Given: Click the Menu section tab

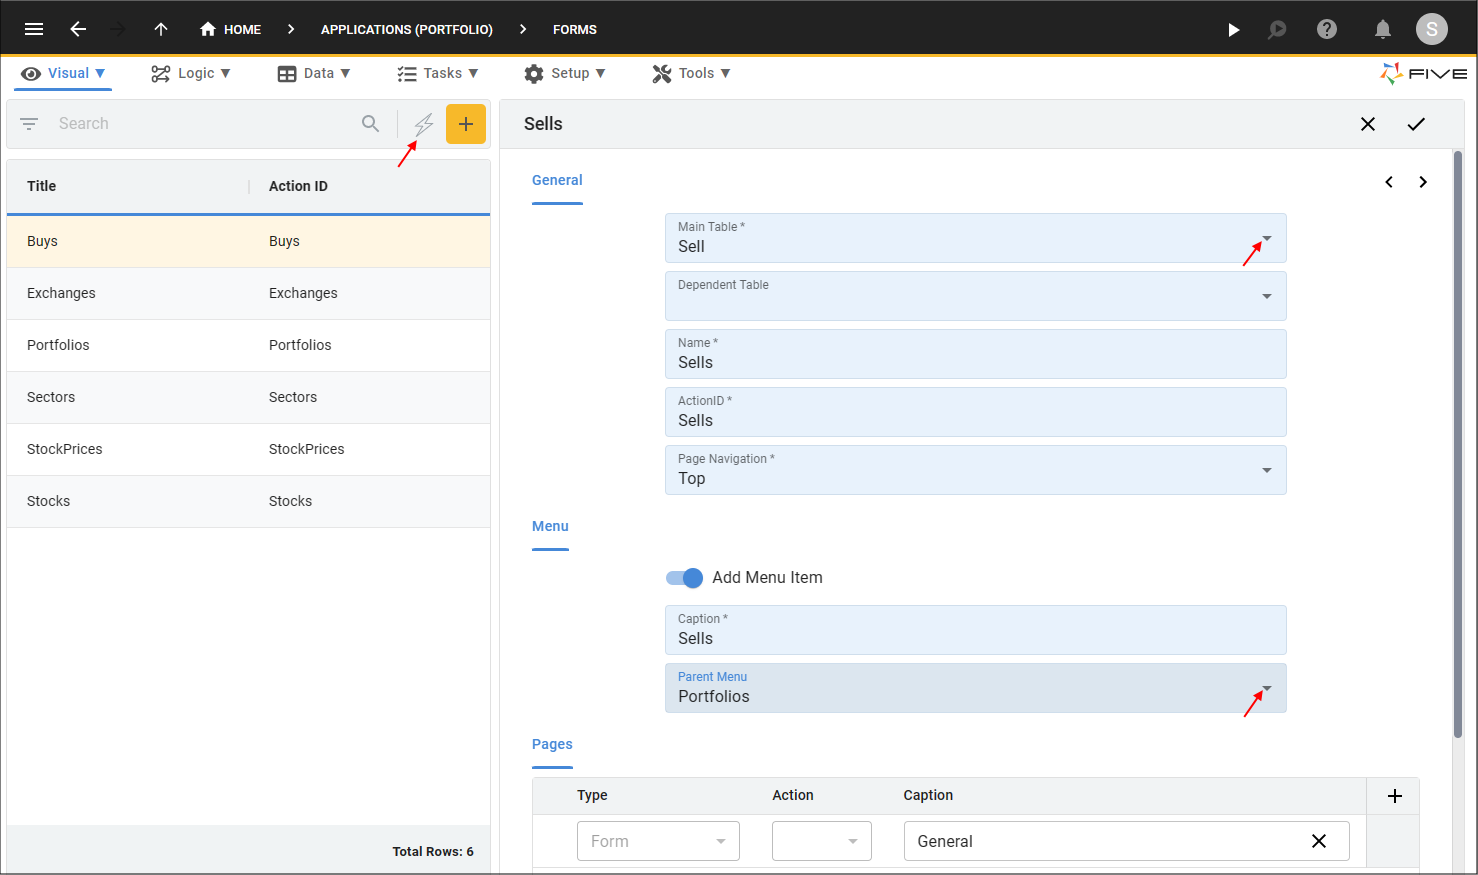Looking at the screenshot, I should coord(550,527).
